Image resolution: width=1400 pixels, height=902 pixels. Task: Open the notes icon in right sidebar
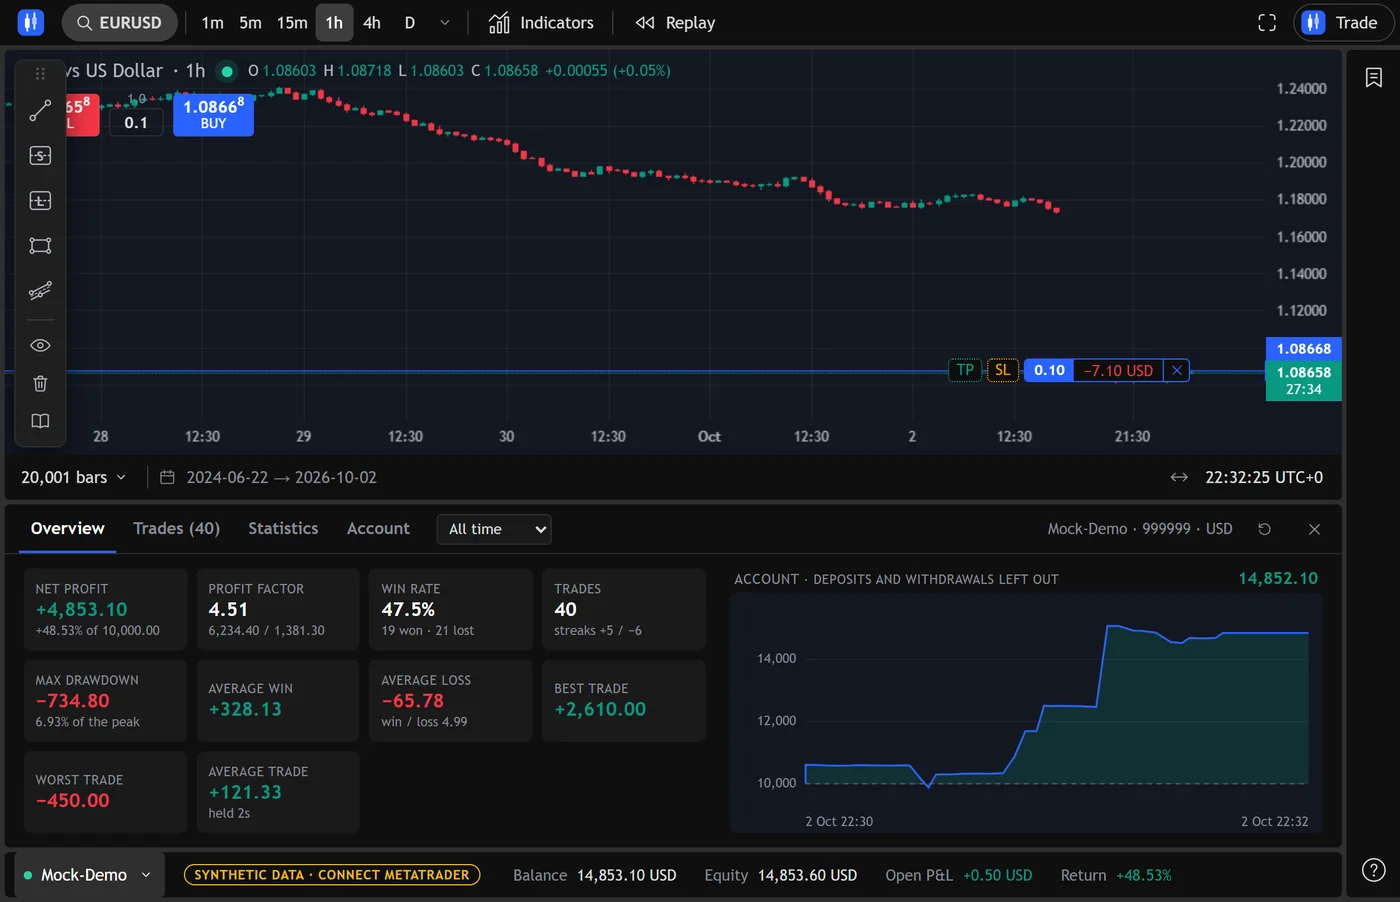pyautogui.click(x=1374, y=77)
